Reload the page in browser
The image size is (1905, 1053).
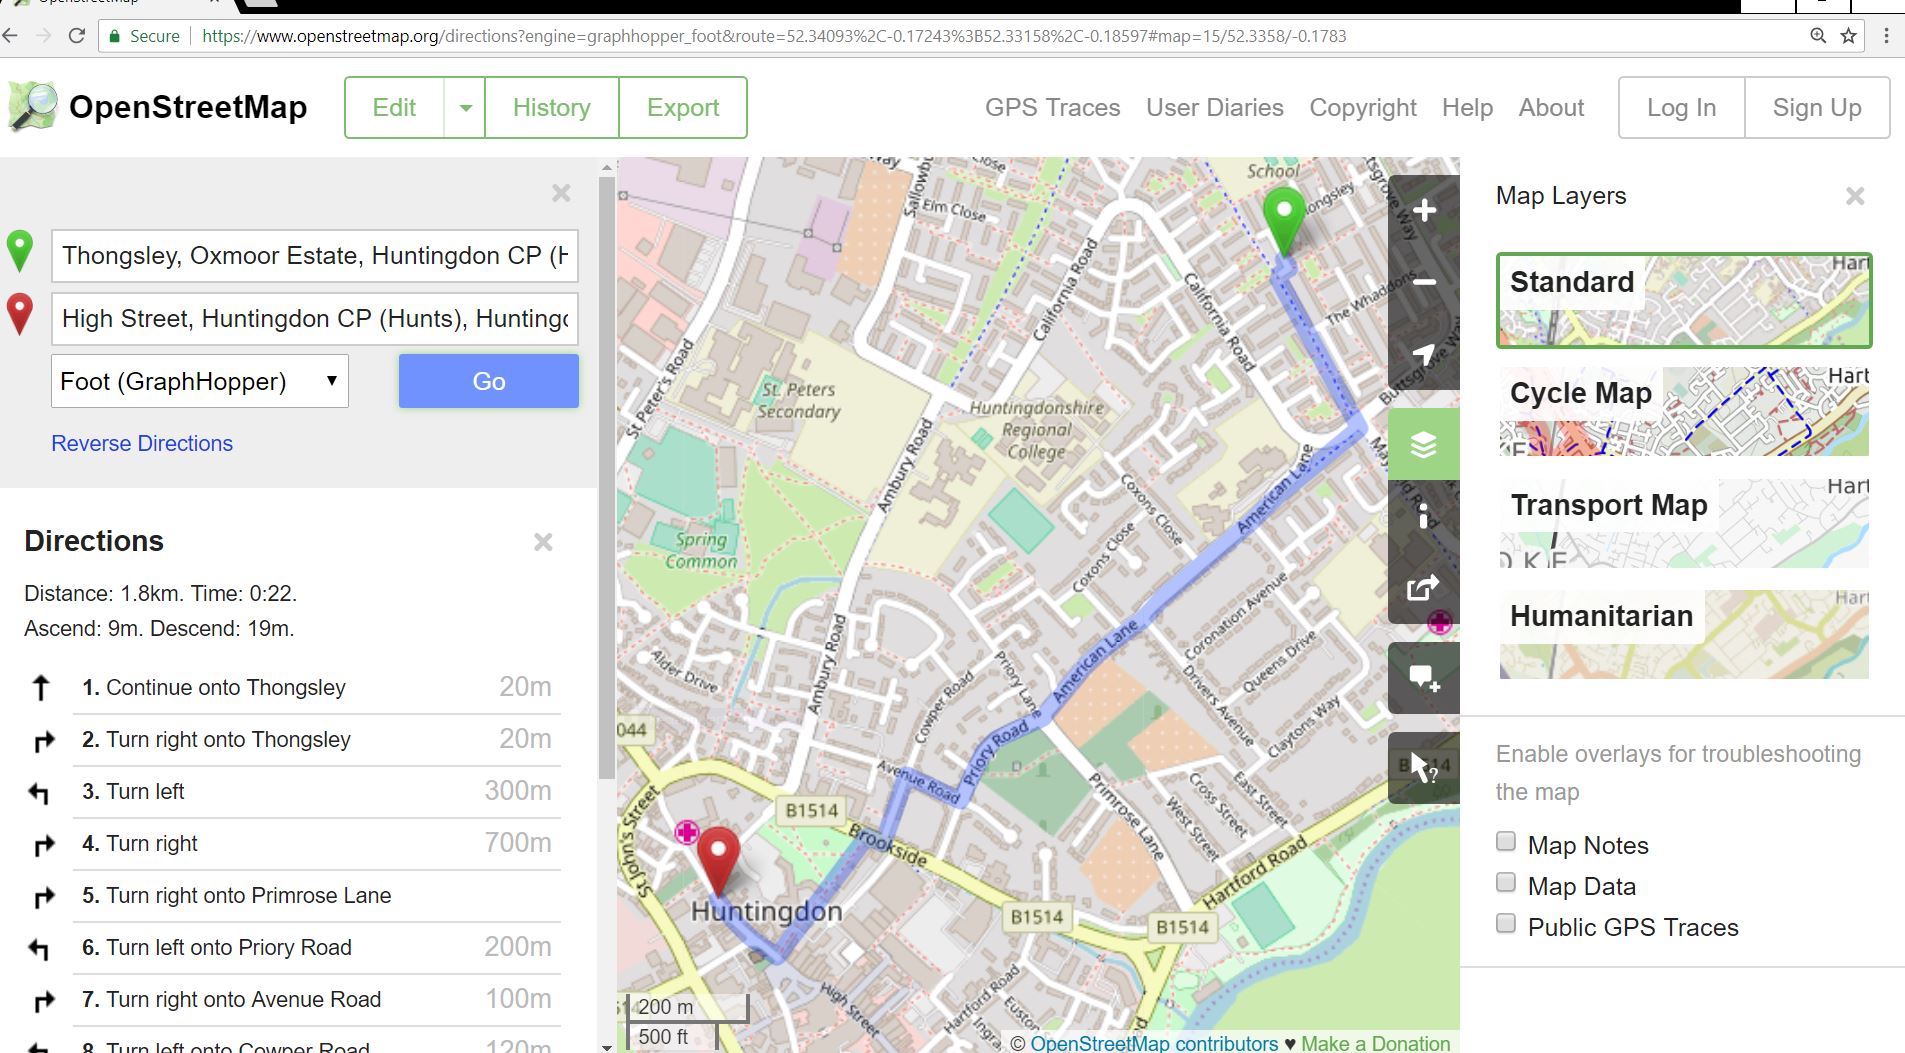pos(77,36)
